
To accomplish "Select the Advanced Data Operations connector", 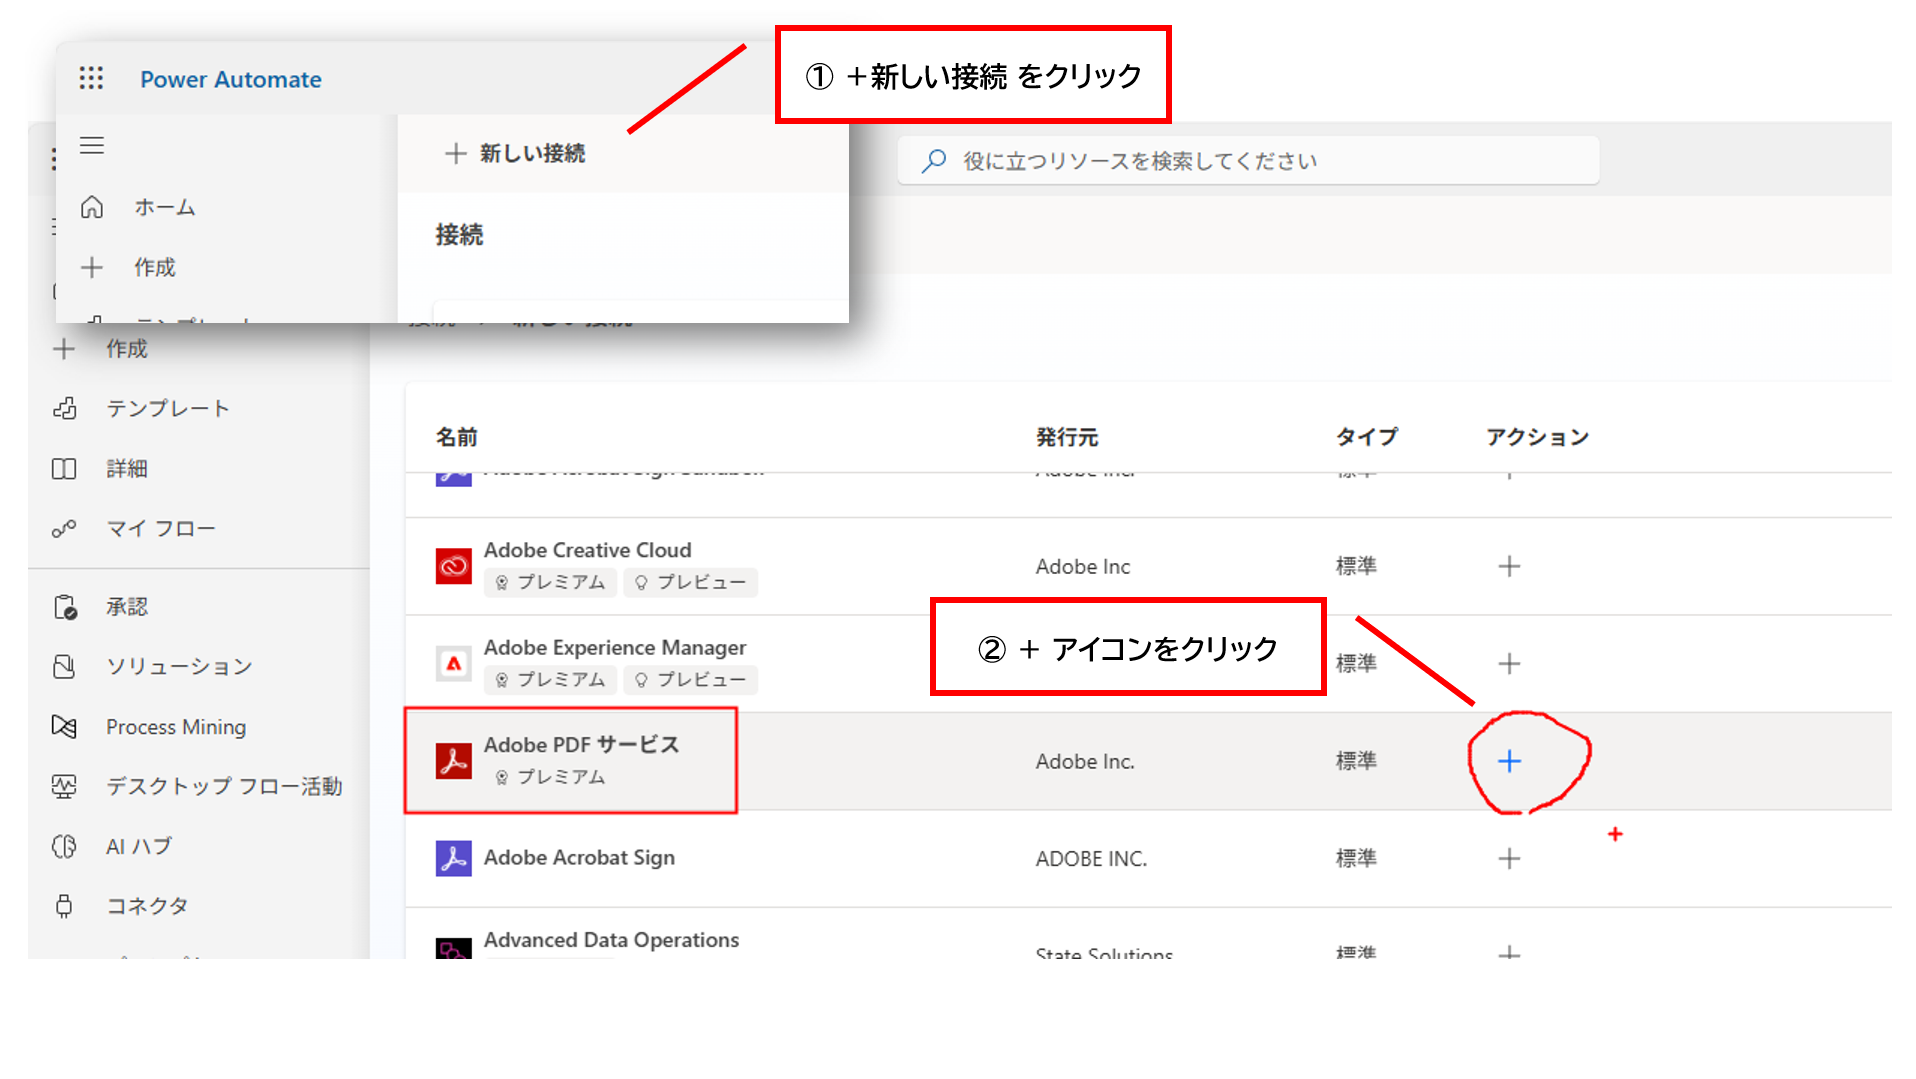I will coord(611,940).
